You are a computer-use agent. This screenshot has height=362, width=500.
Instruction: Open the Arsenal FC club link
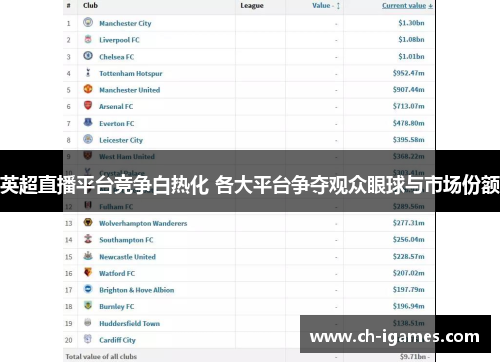click(116, 107)
